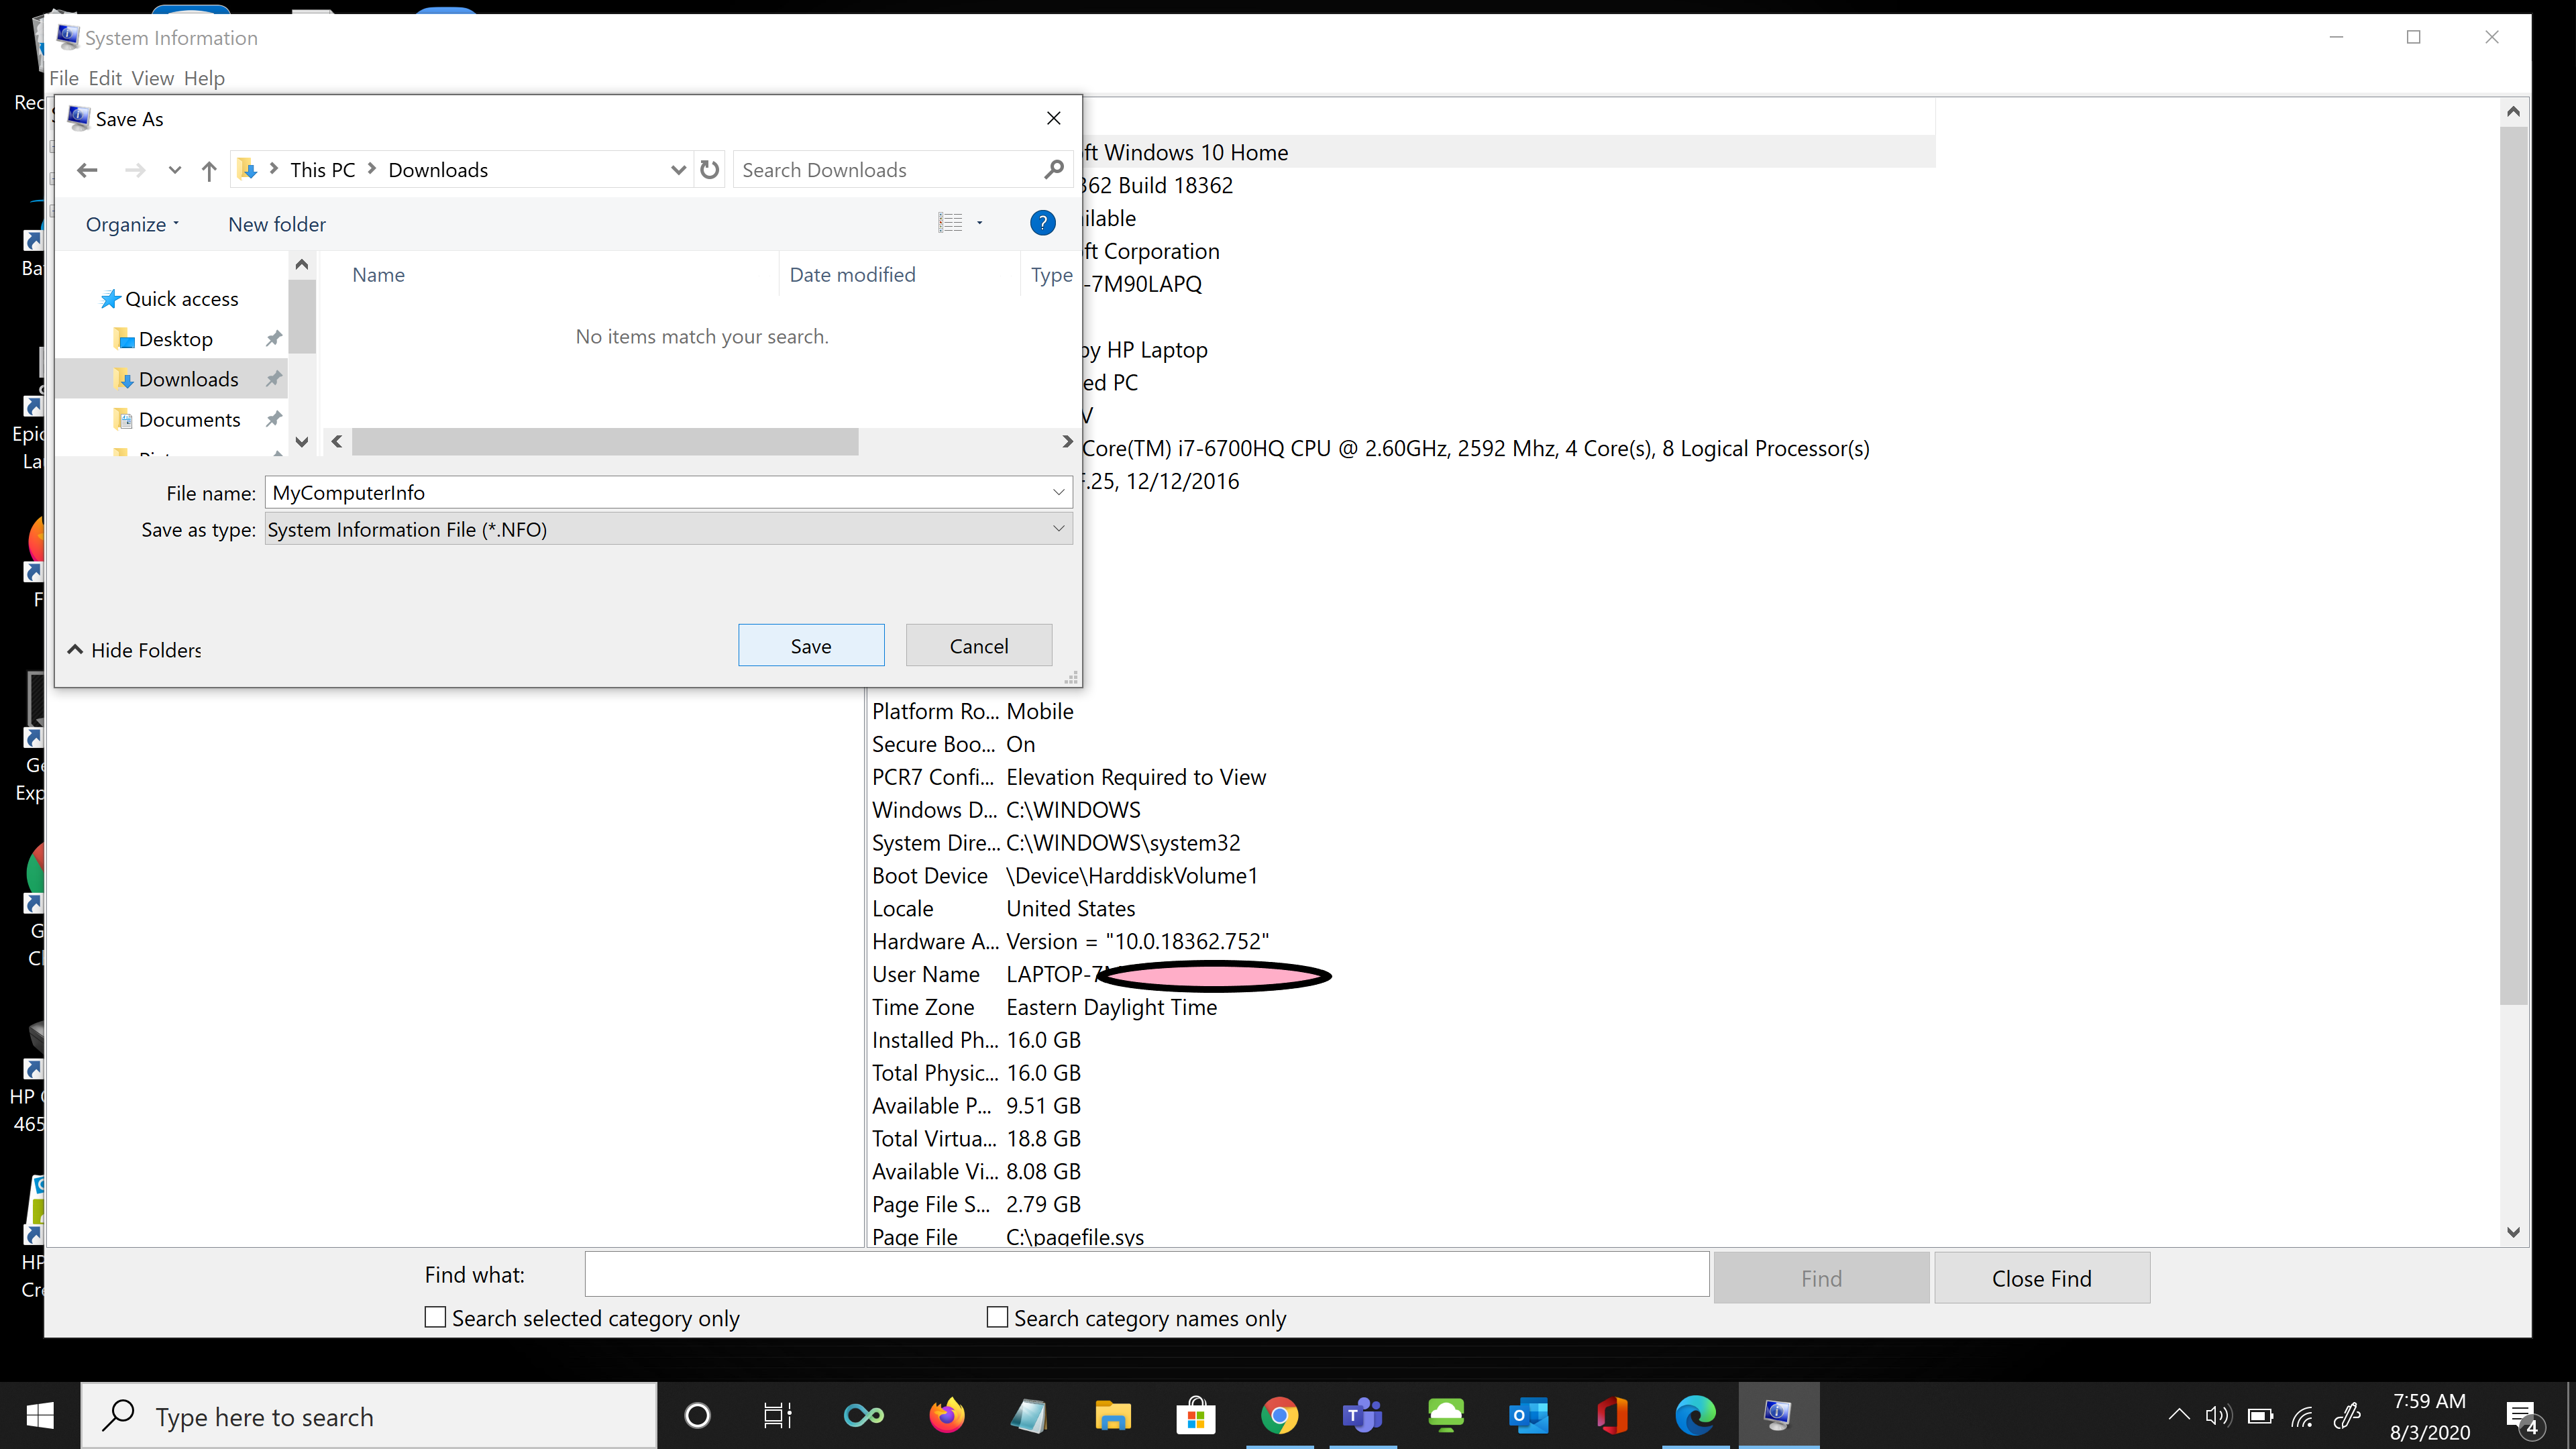Click the pin icon next to Documents
The height and width of the screenshot is (1449, 2576).
[x=273, y=419]
